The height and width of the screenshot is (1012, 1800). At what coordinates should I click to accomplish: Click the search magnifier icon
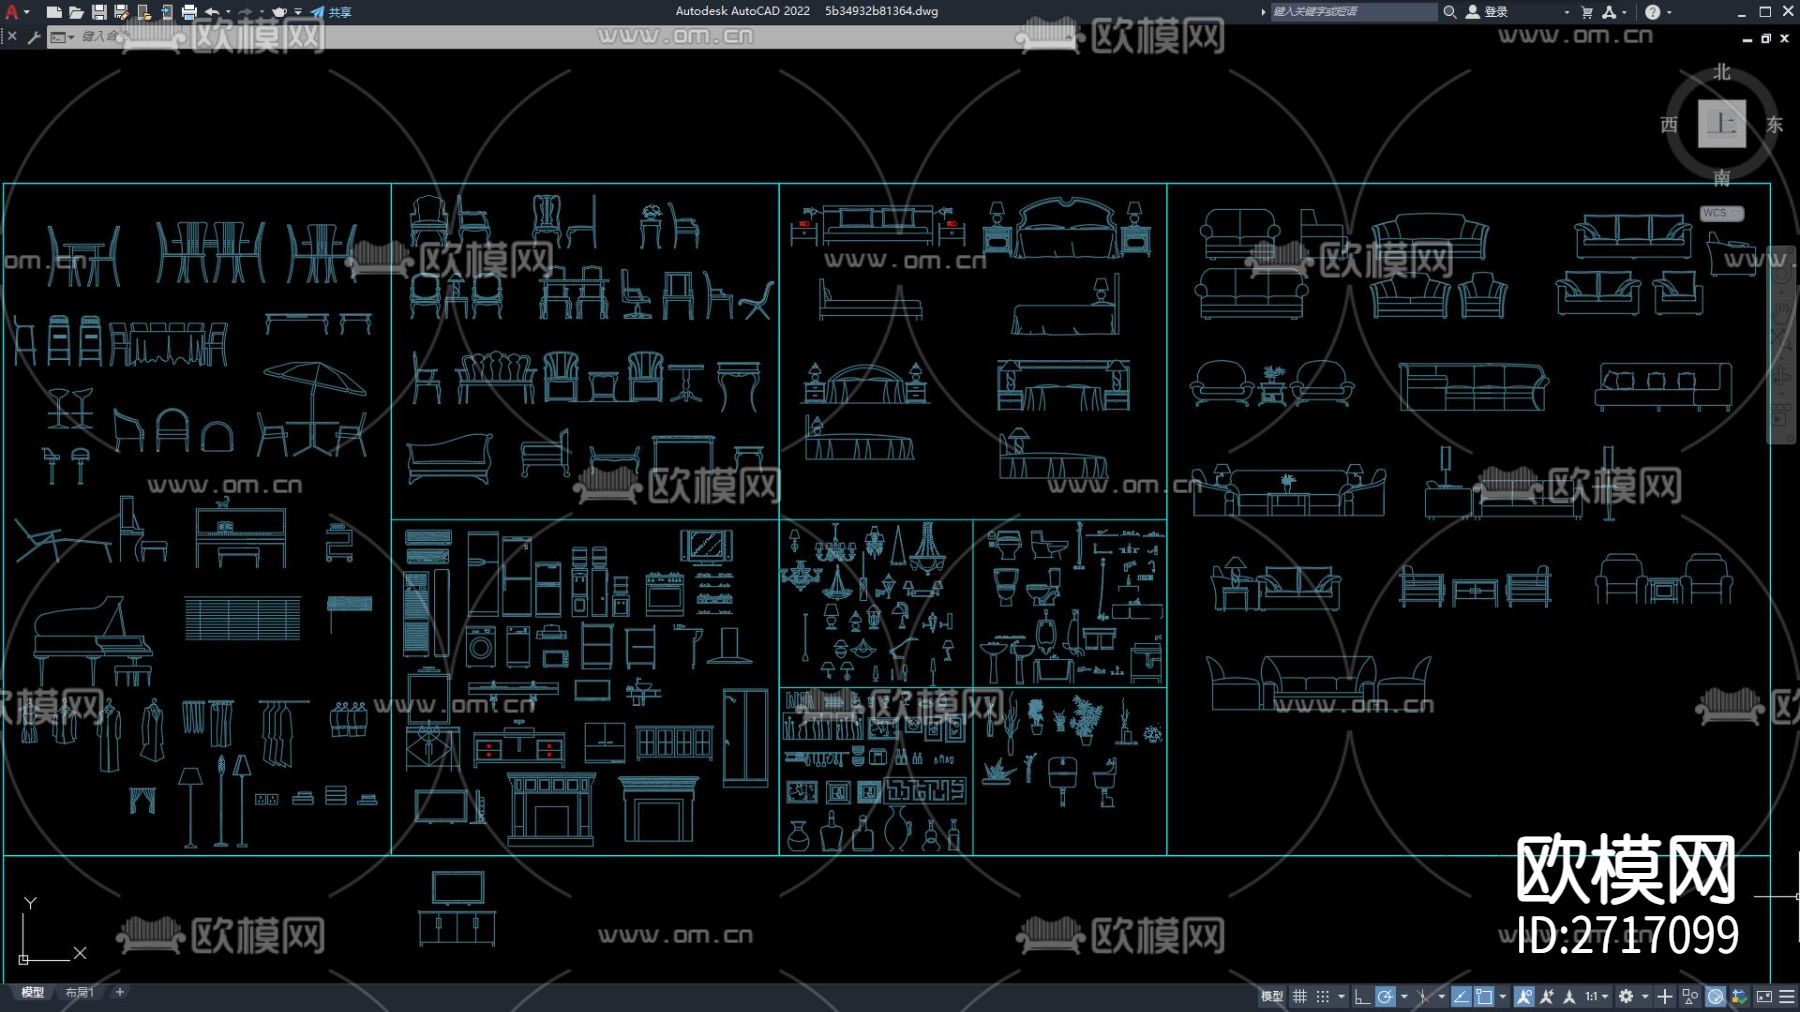click(x=1449, y=12)
